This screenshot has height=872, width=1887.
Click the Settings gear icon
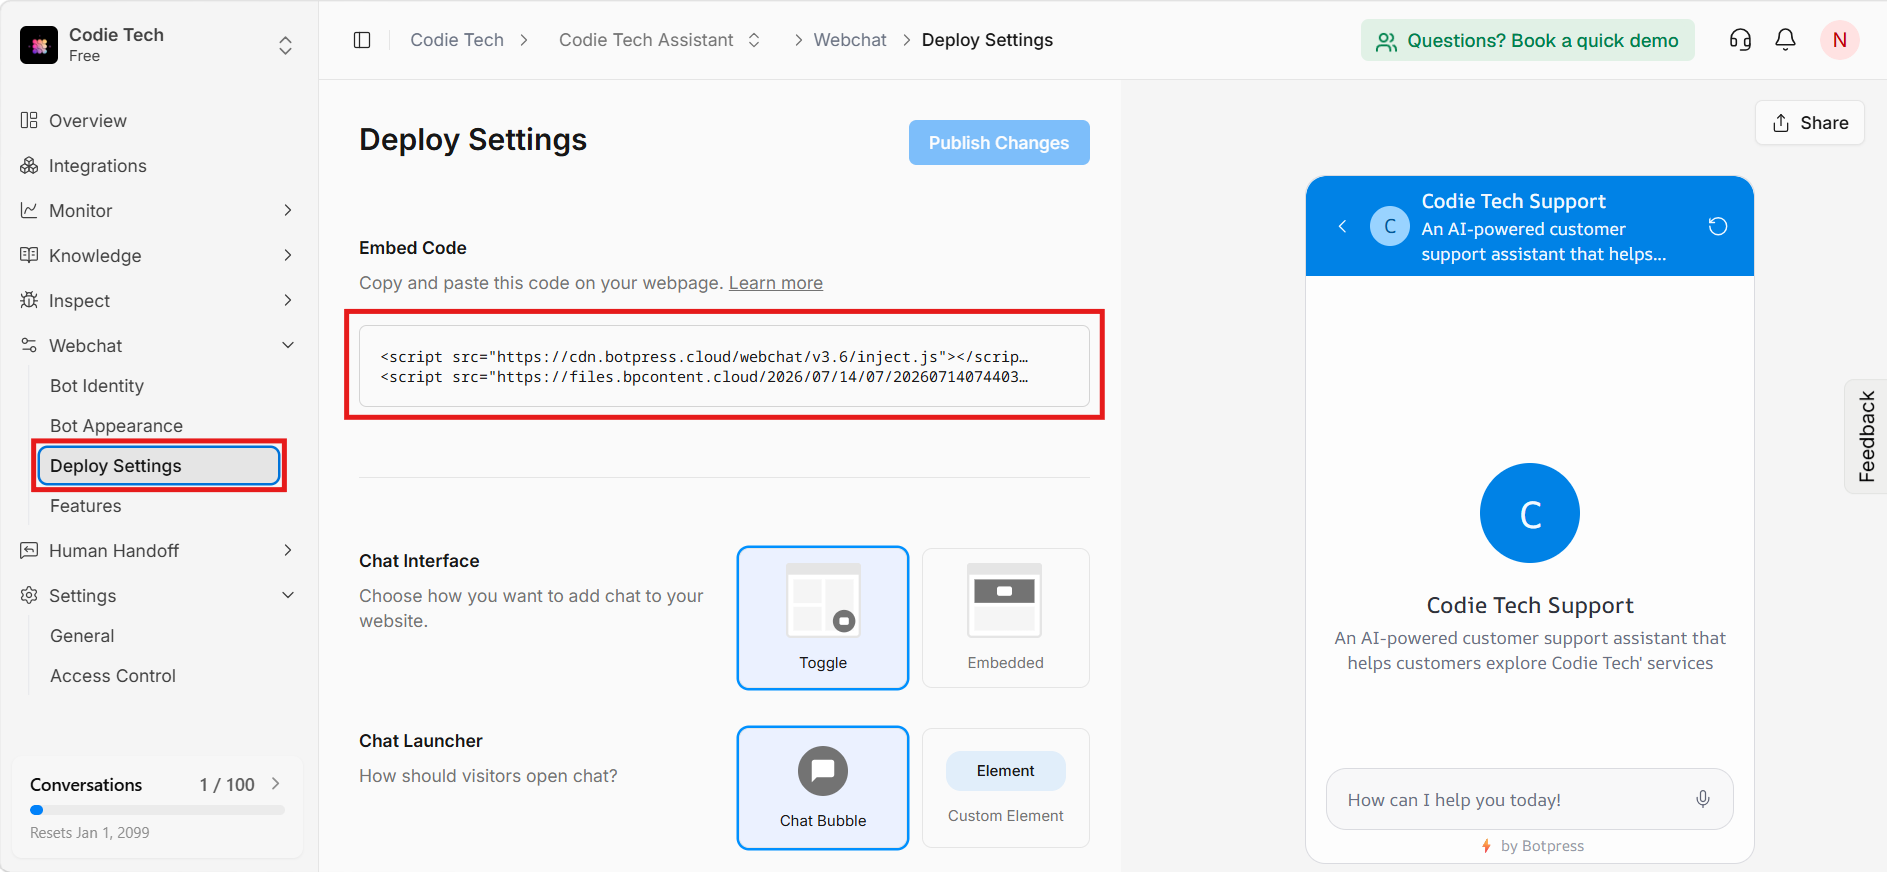pos(29,595)
